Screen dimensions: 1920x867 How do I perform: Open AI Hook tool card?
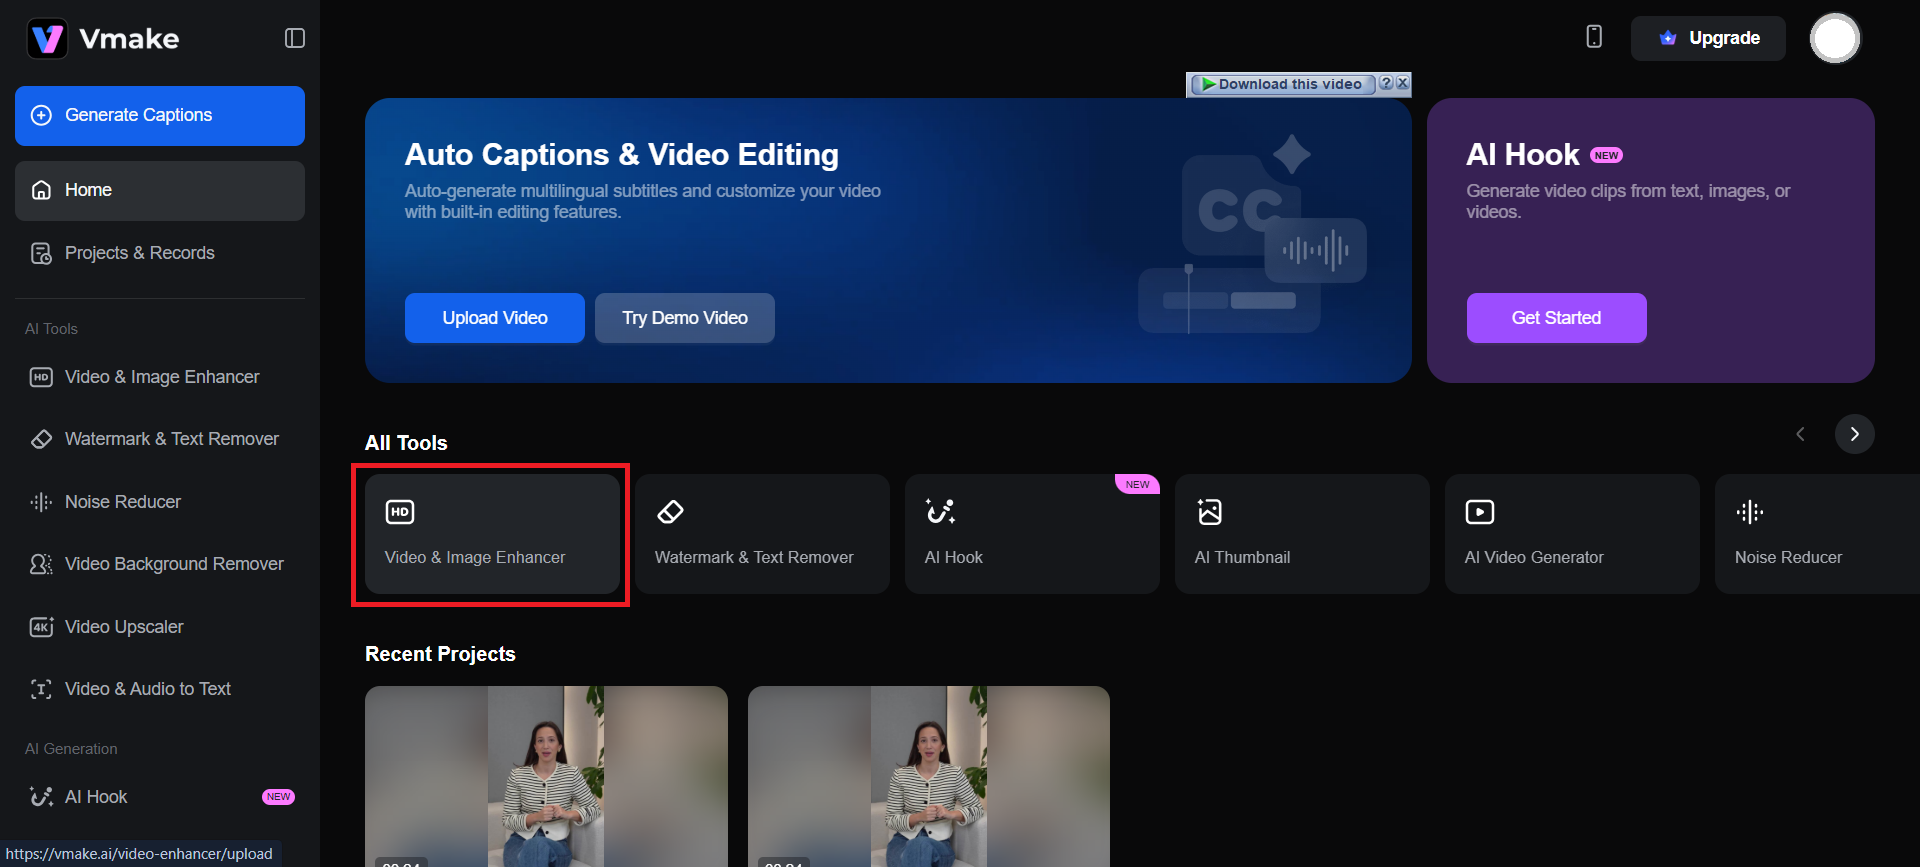click(1031, 534)
